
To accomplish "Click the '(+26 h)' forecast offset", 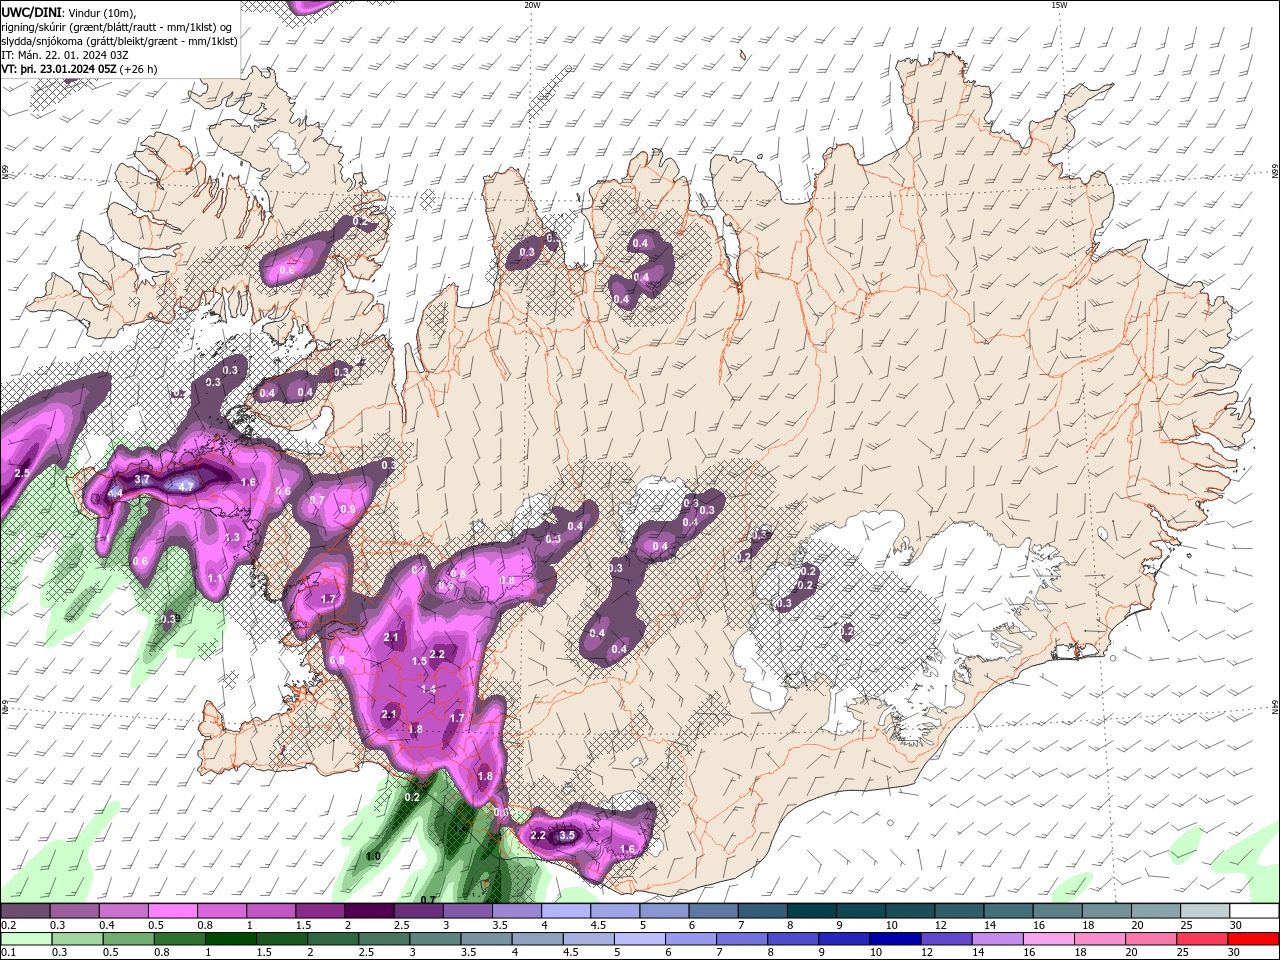I will pyautogui.click(x=138, y=69).
